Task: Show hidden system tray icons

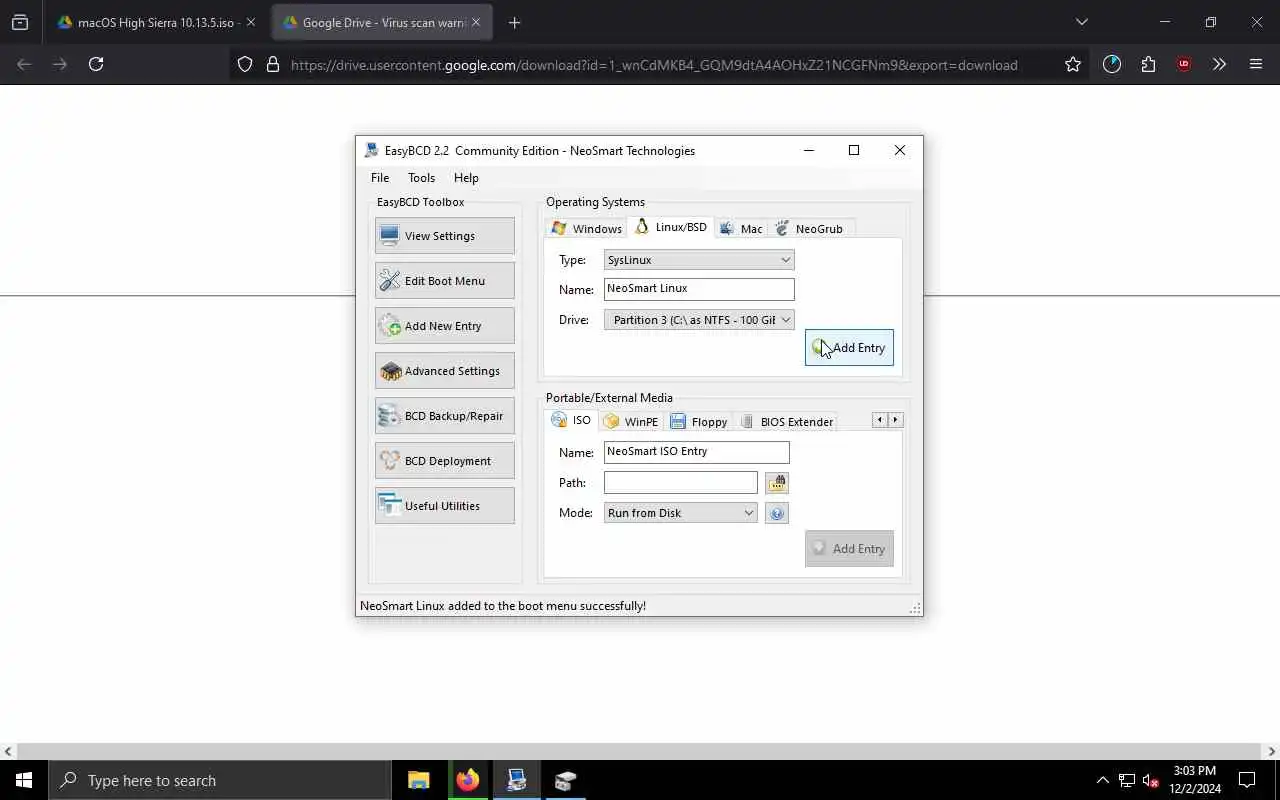Action: pos(1102,781)
